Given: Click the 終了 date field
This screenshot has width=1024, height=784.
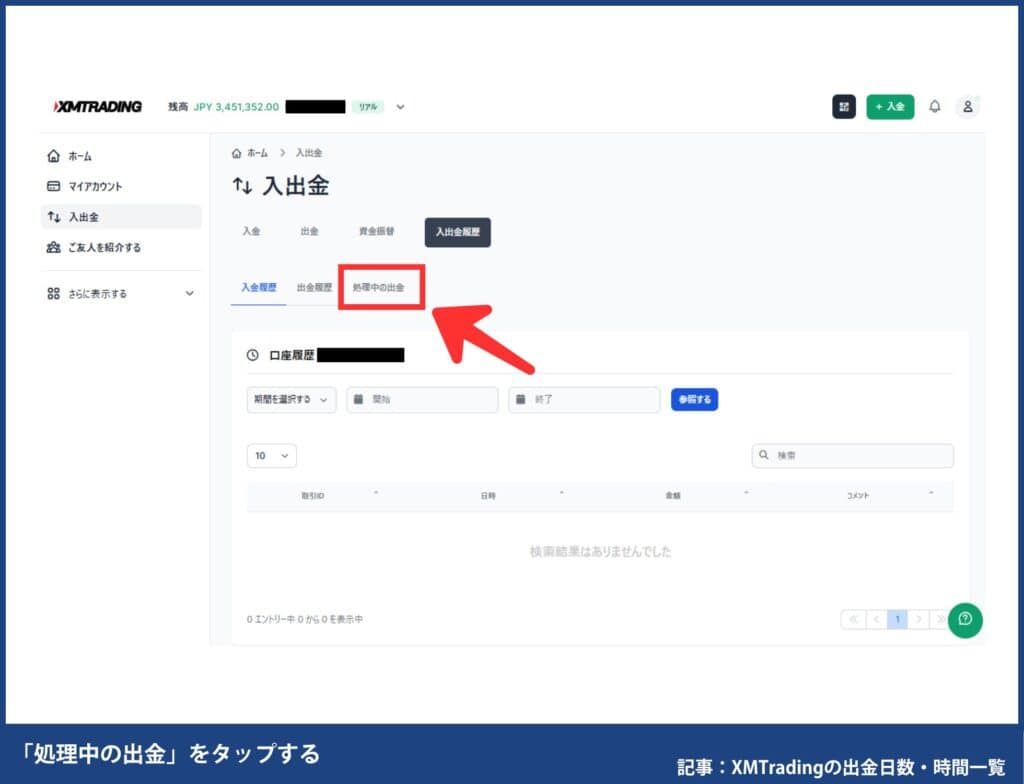Looking at the screenshot, I should (x=584, y=399).
